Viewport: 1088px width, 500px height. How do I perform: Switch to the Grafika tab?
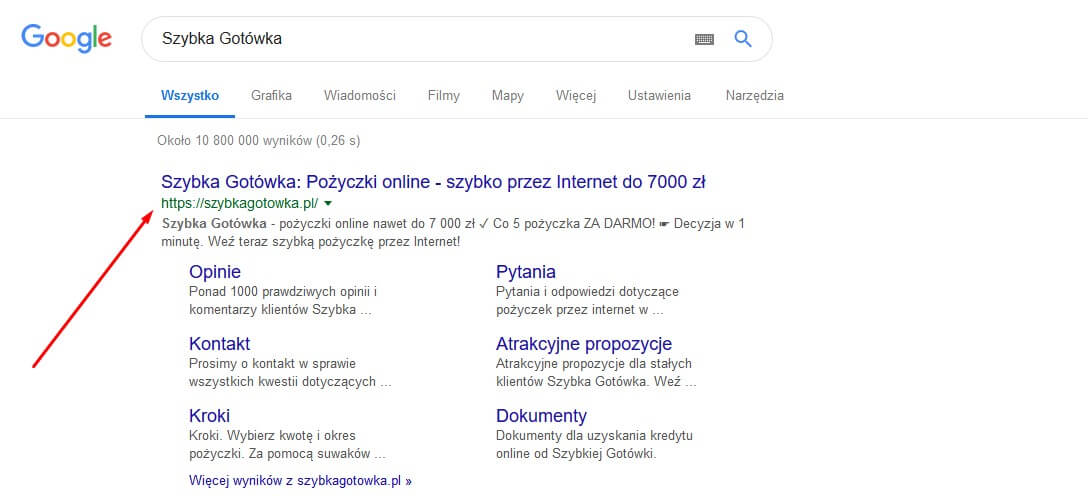(x=271, y=96)
